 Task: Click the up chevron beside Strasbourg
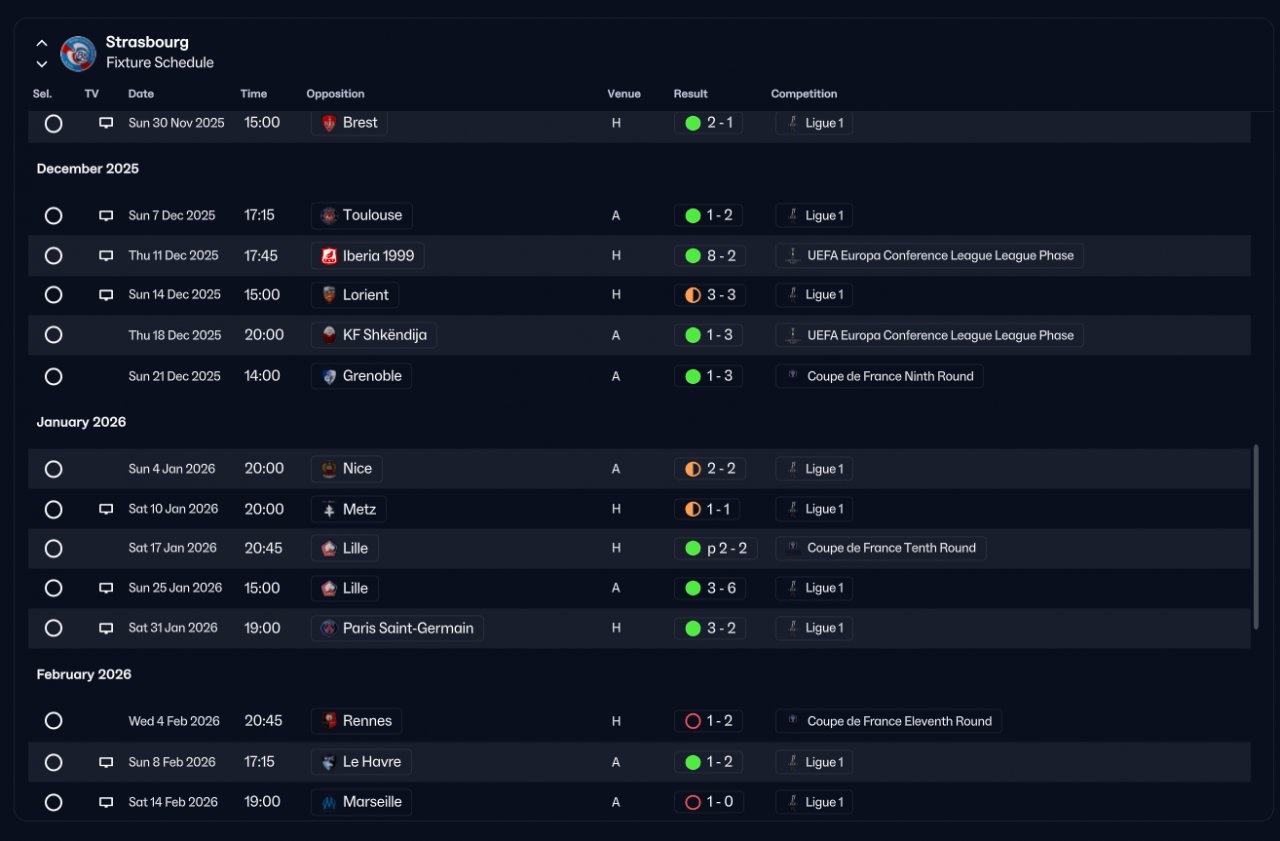point(42,43)
